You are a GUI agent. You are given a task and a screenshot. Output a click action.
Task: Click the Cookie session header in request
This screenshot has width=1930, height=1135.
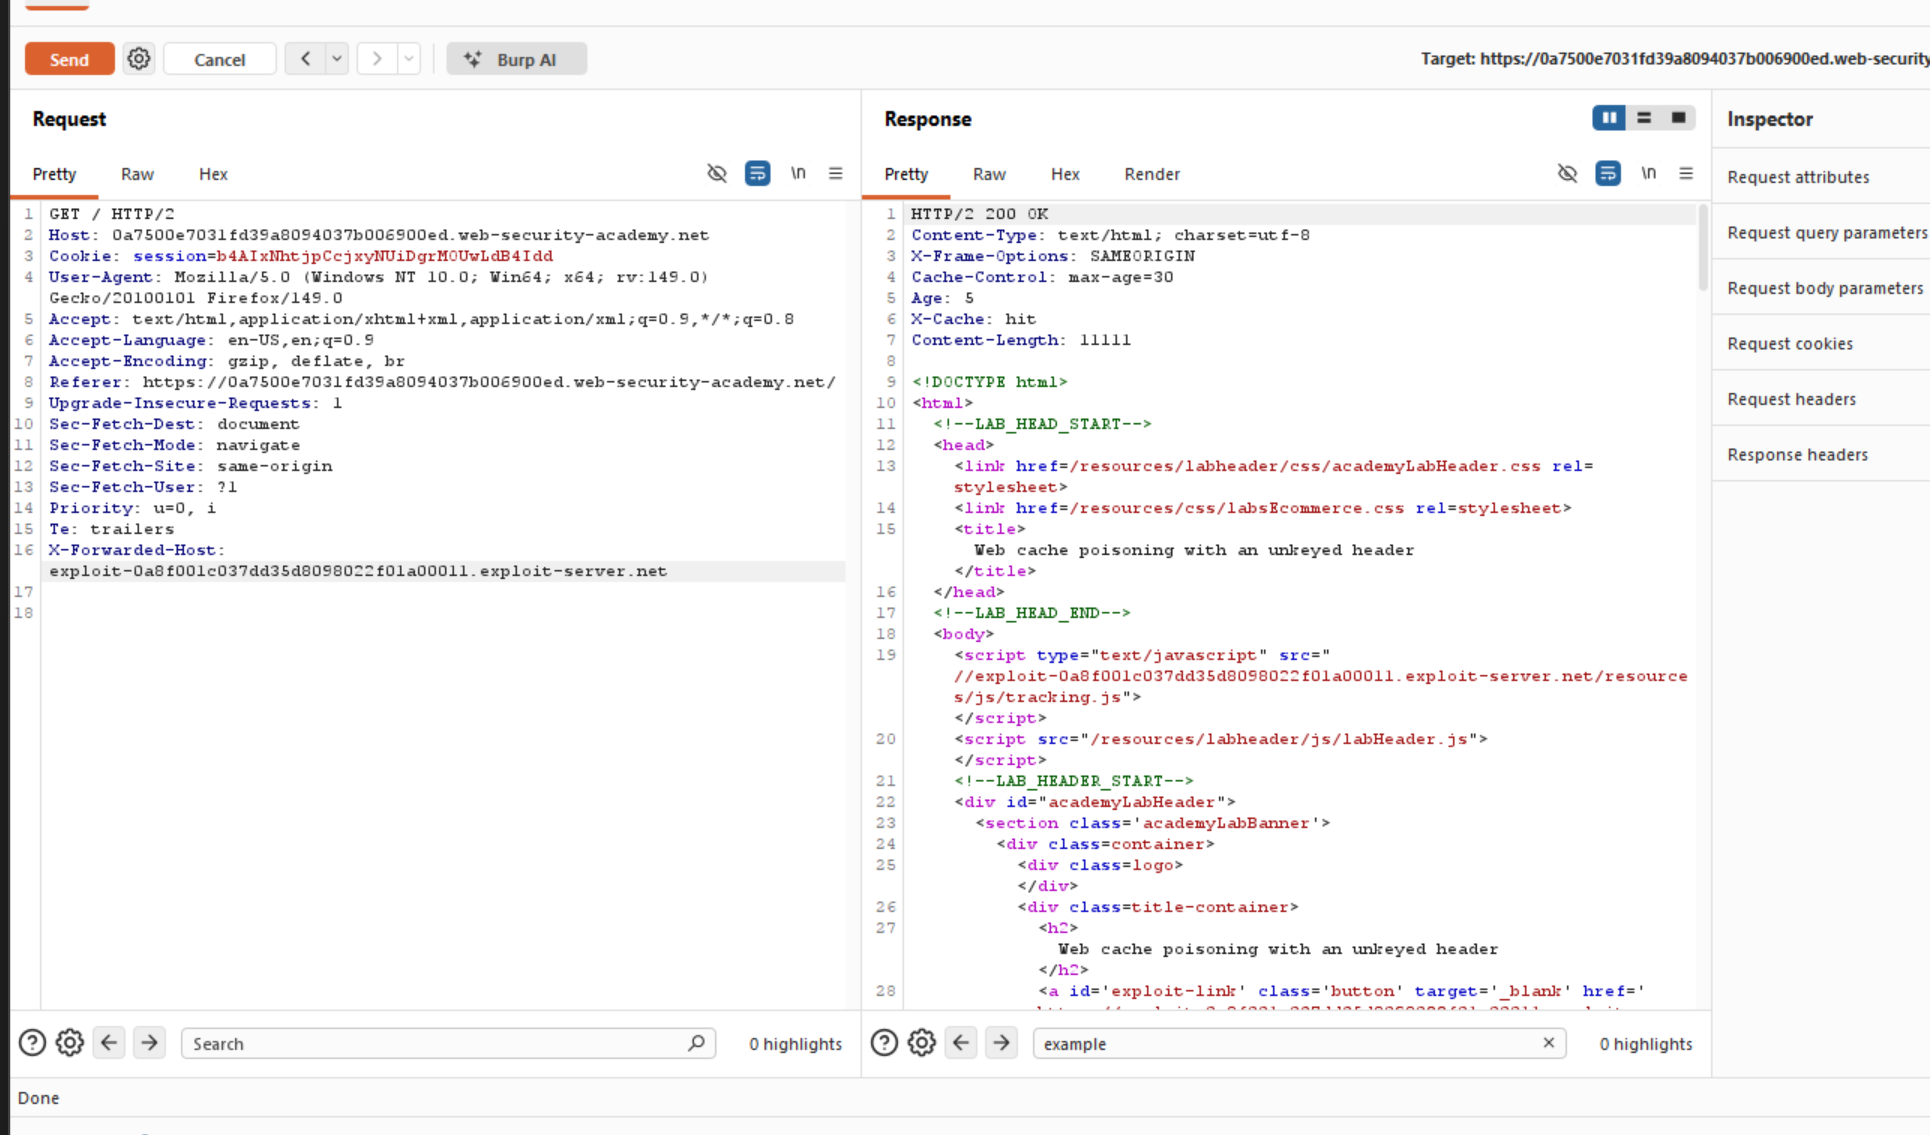[x=301, y=256]
